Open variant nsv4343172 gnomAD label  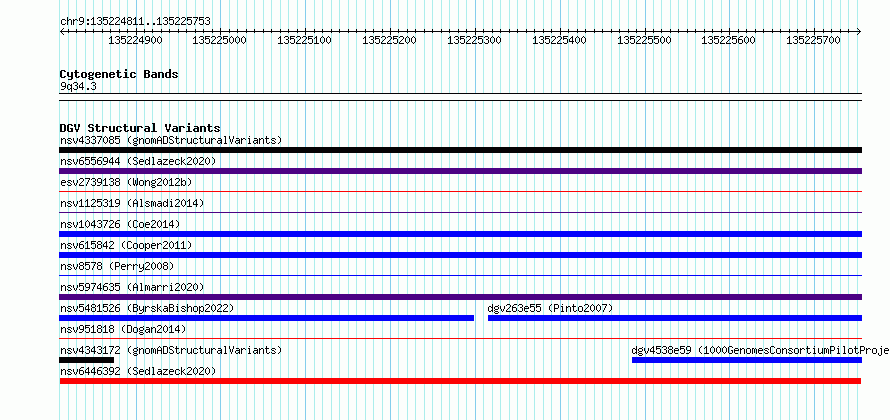[171, 350]
